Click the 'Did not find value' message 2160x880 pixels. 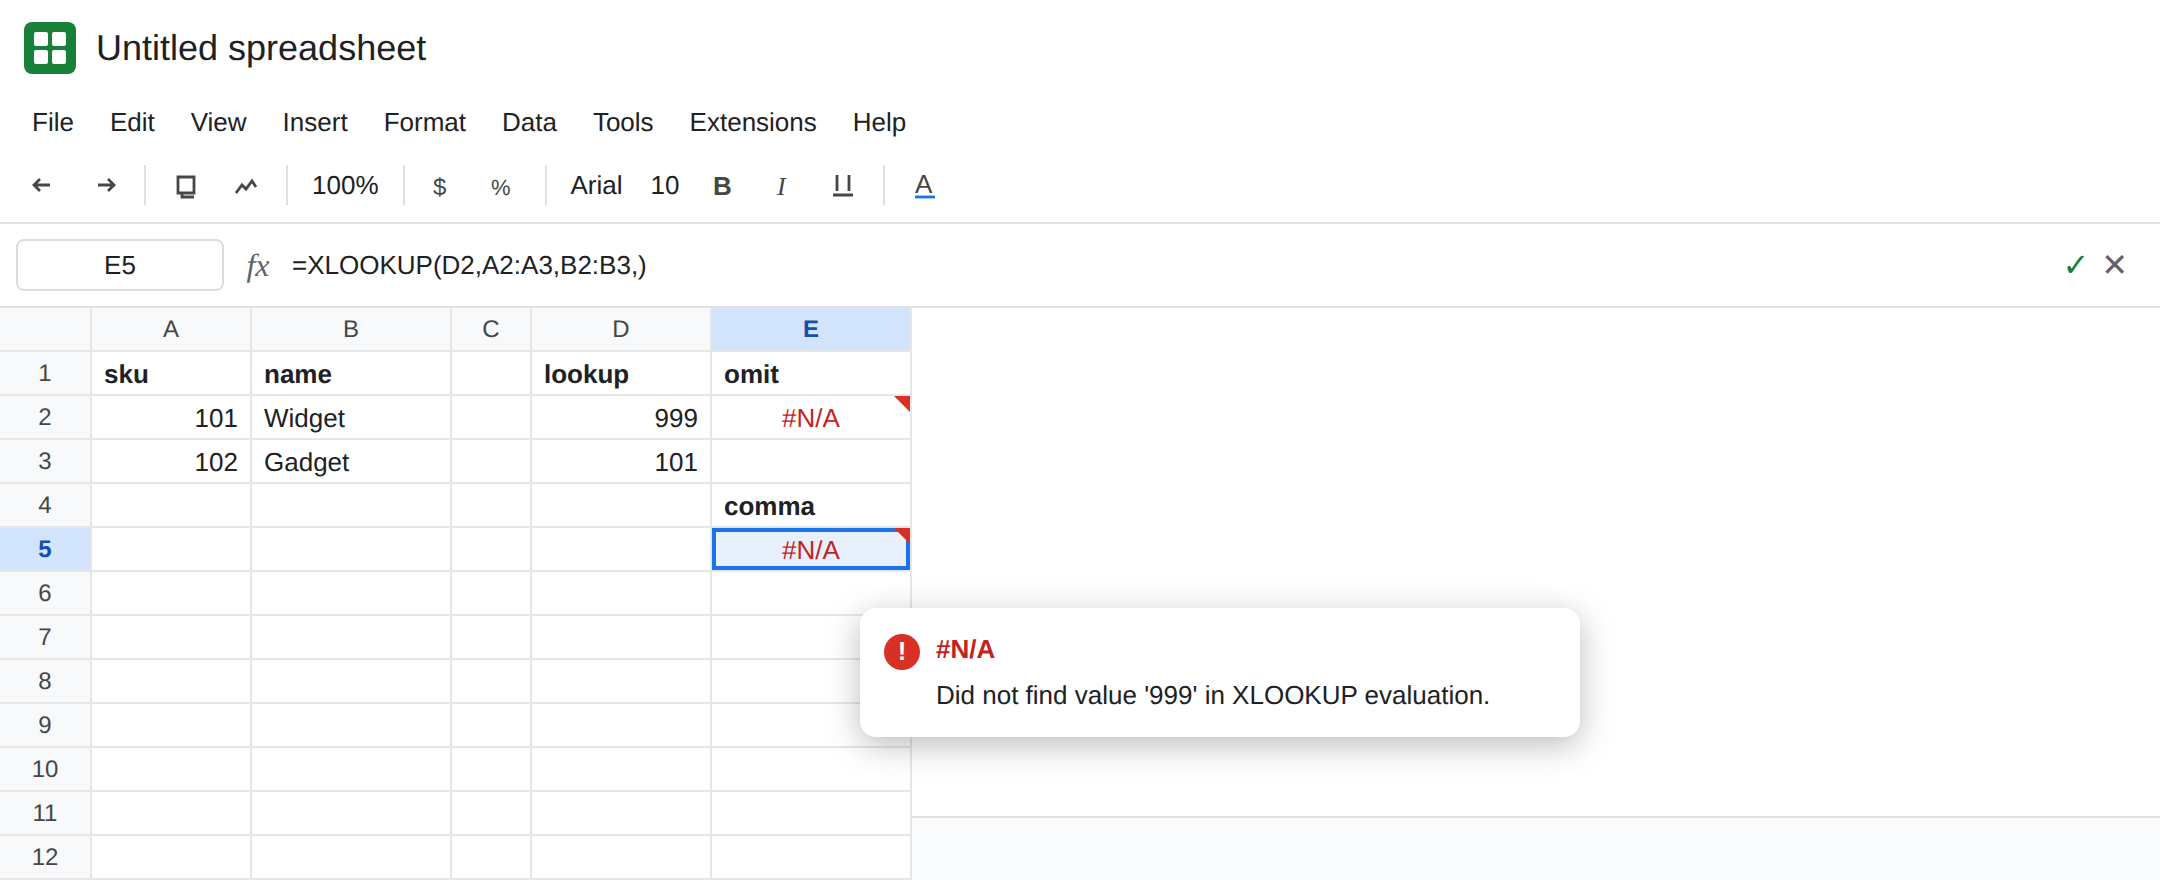(1213, 695)
